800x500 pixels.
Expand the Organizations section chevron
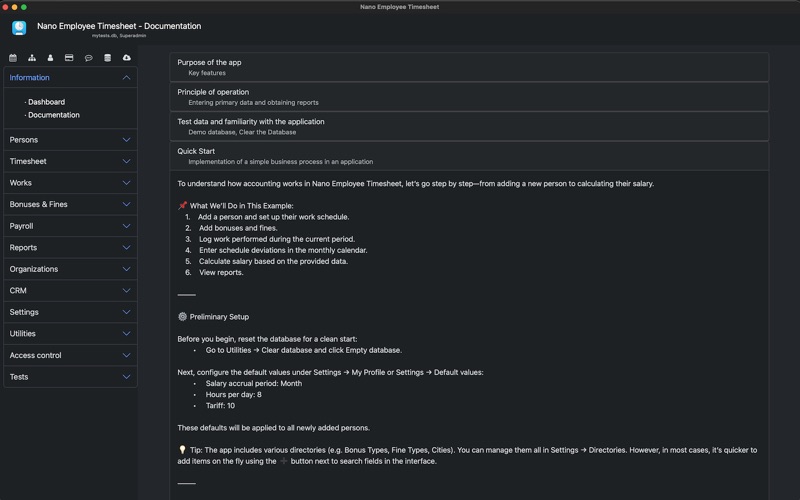(127, 269)
